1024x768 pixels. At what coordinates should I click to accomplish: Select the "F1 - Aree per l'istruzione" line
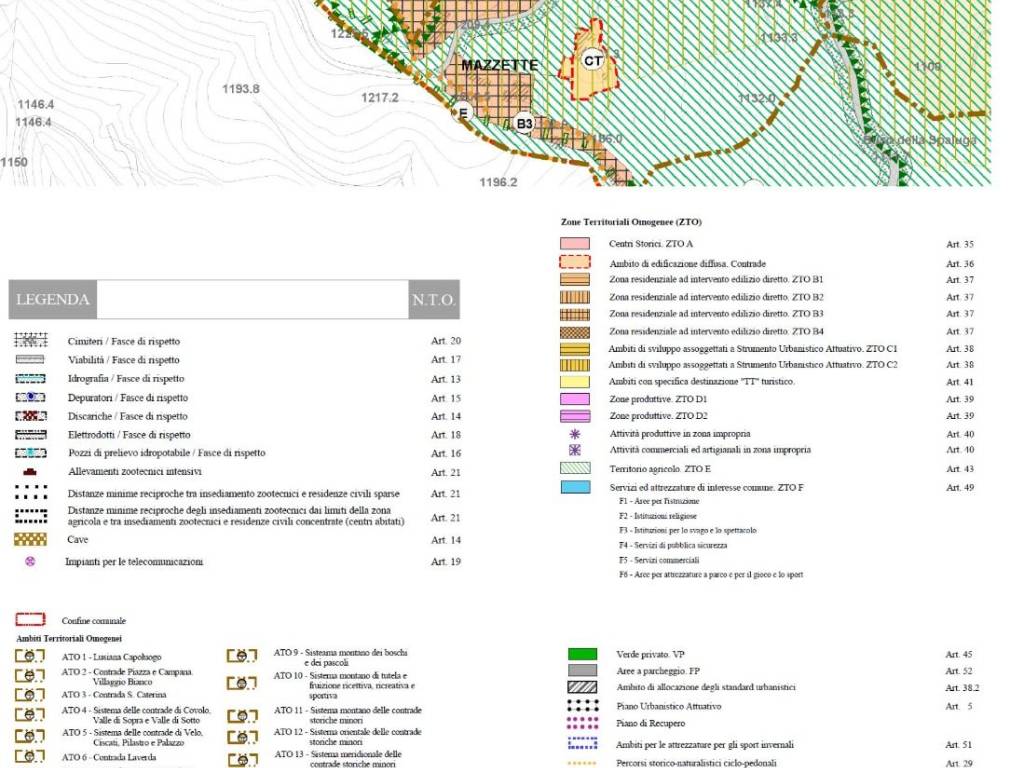659,502
